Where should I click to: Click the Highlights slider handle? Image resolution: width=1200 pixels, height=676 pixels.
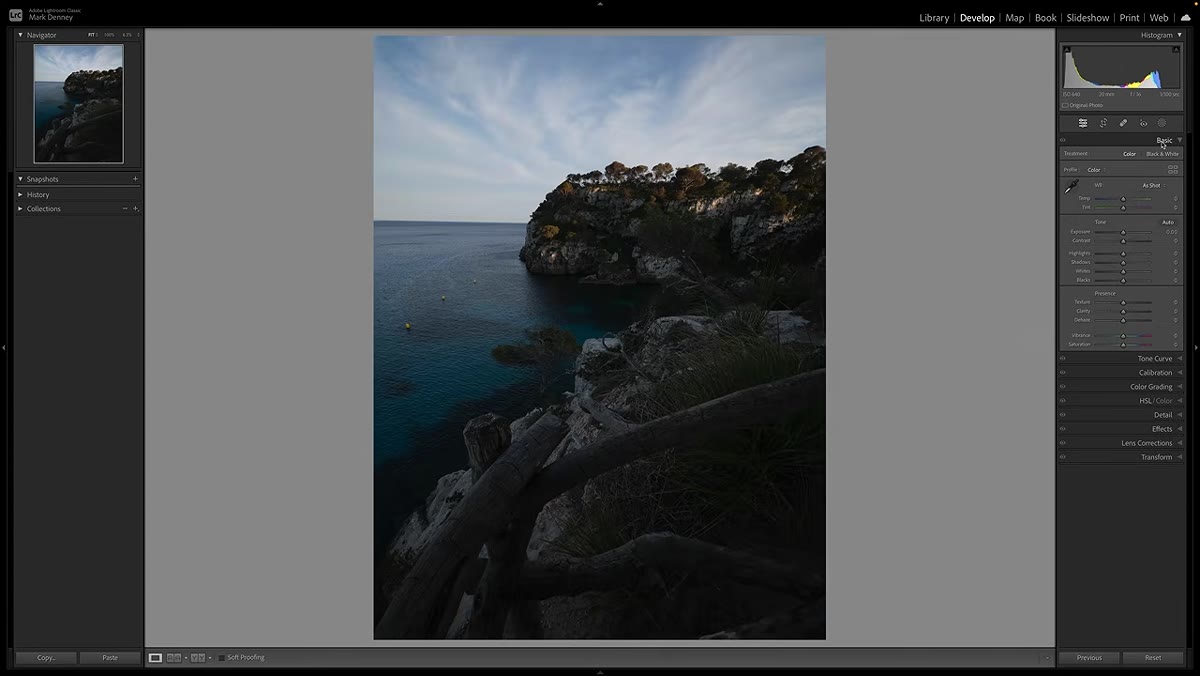coord(1123,254)
